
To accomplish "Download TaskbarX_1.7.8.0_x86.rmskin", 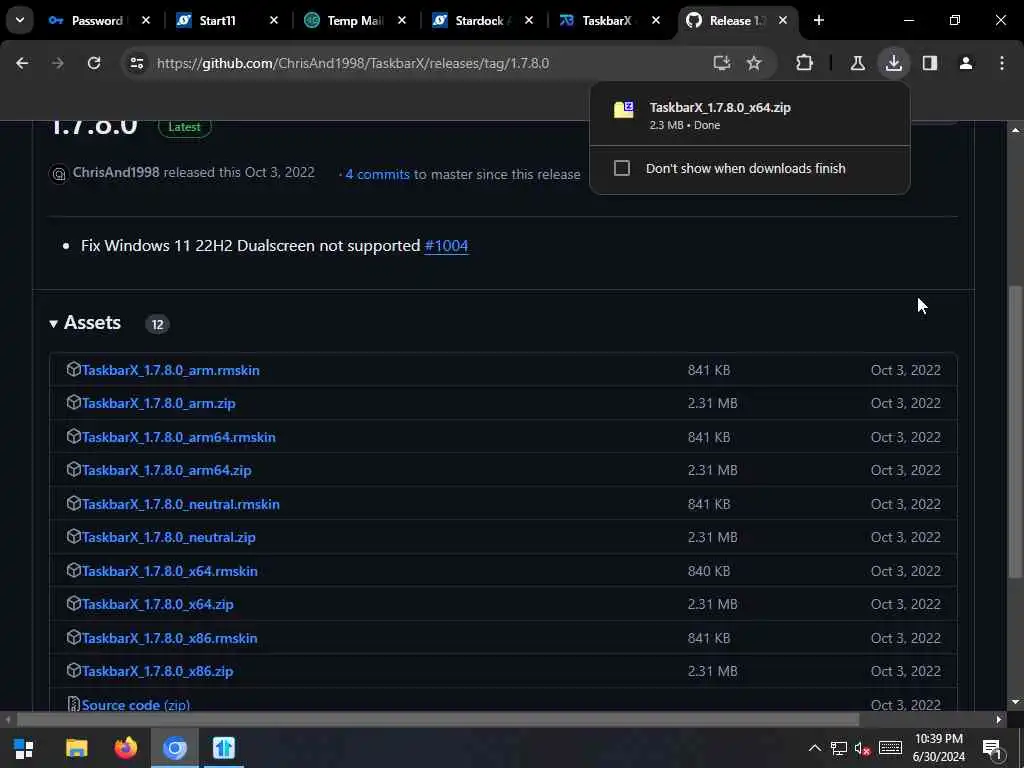I will 169,639.
